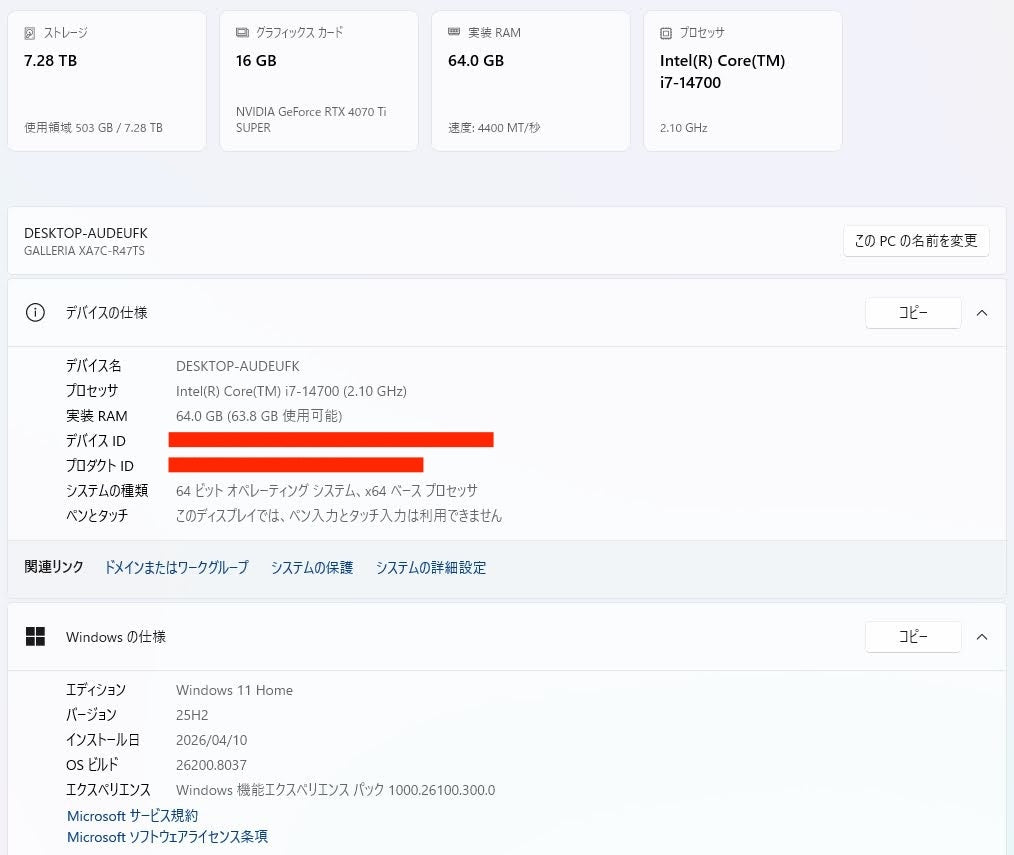The height and width of the screenshot is (855, 1014).
Task: Click the プロダクト ID label
Action: (100, 466)
